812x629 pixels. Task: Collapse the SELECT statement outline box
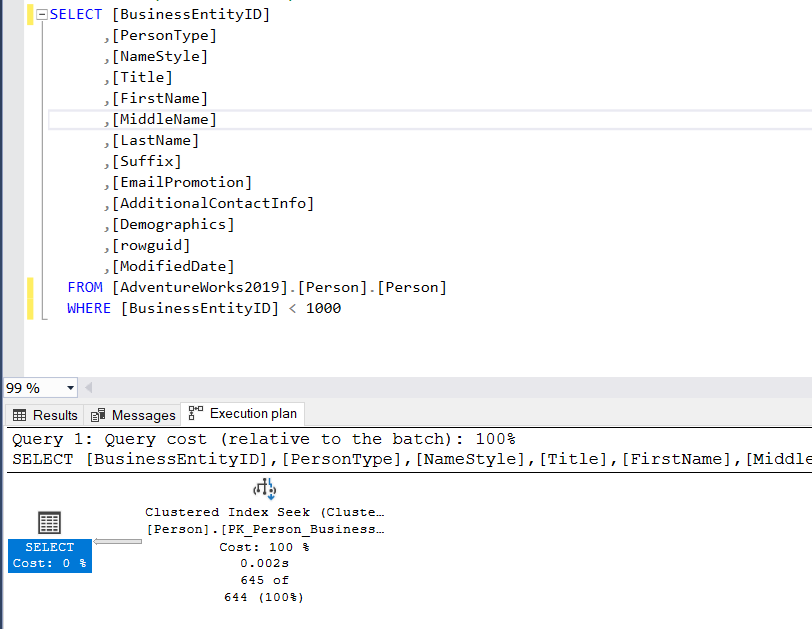pos(42,14)
